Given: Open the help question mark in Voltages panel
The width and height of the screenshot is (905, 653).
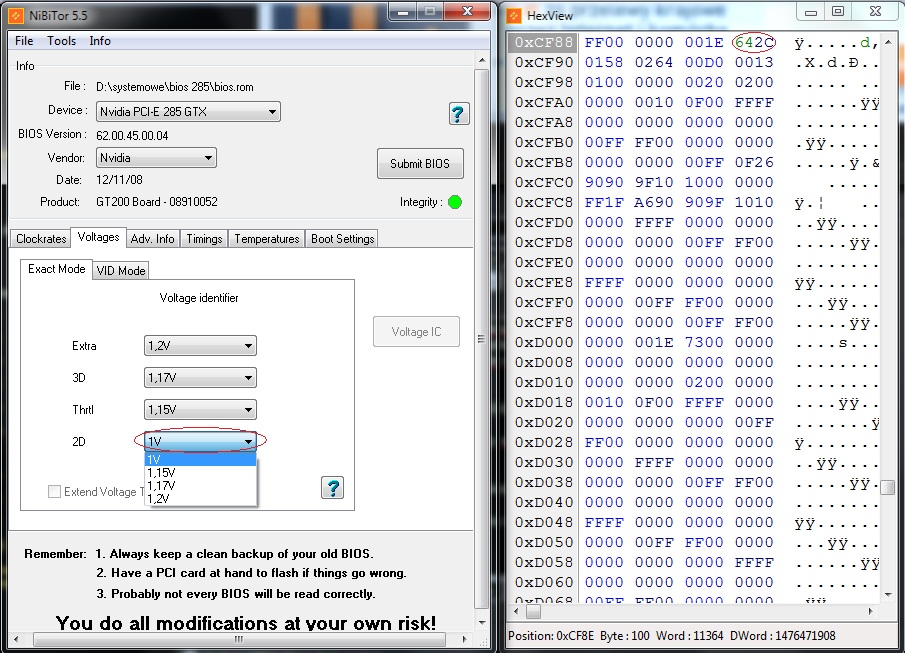Looking at the screenshot, I should 332,488.
